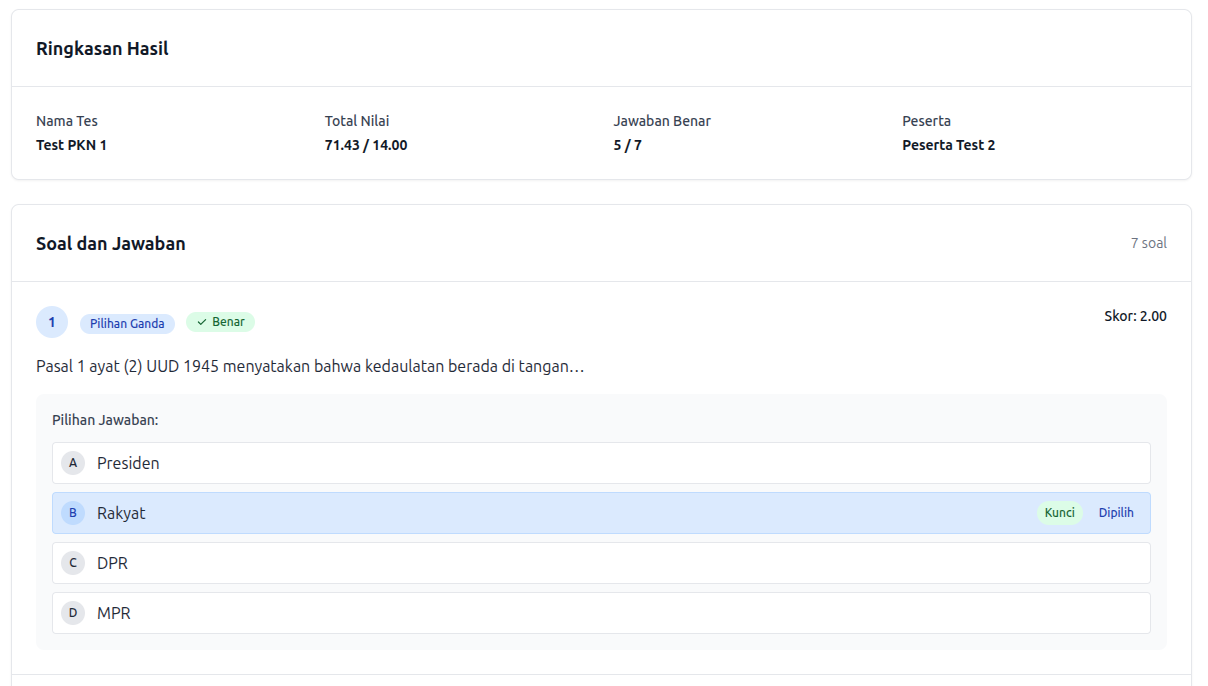
Task: Click the letter D badge beside MPR
Action: click(72, 613)
